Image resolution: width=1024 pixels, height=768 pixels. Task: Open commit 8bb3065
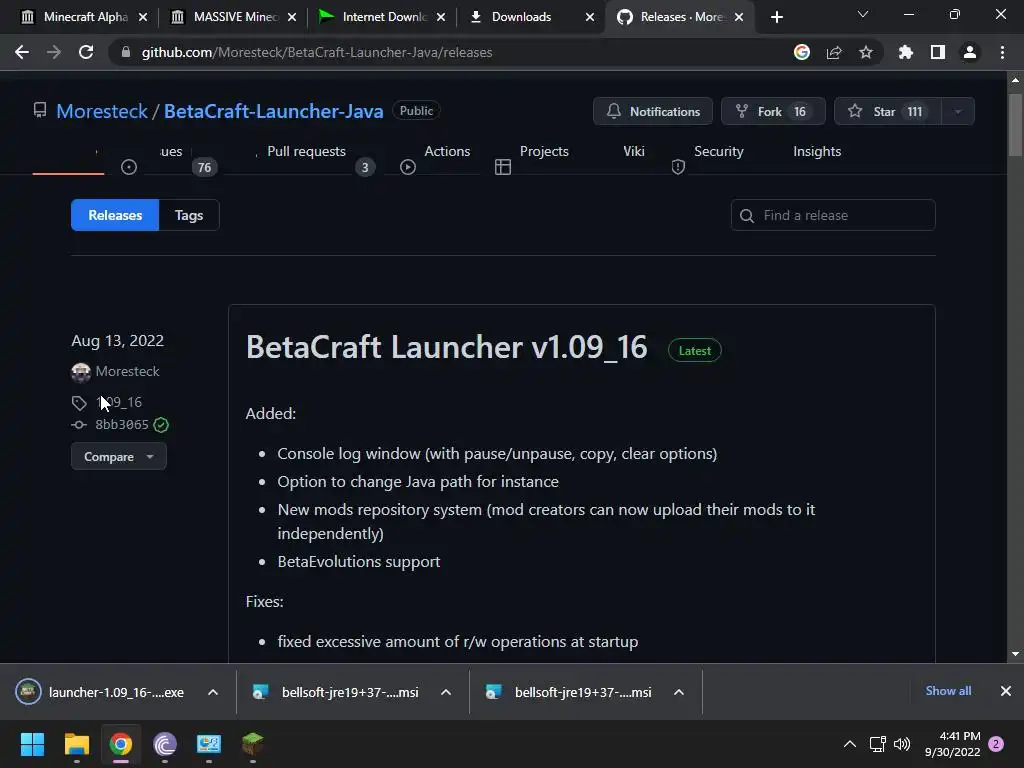(121, 424)
